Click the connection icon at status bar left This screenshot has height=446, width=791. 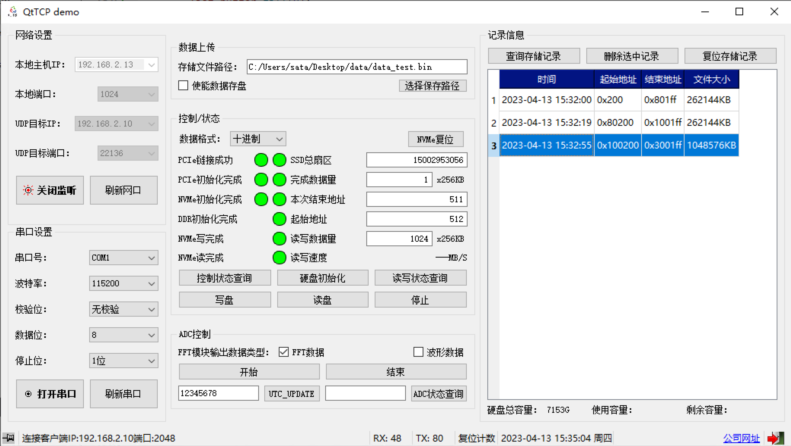pyautogui.click(x=9, y=438)
